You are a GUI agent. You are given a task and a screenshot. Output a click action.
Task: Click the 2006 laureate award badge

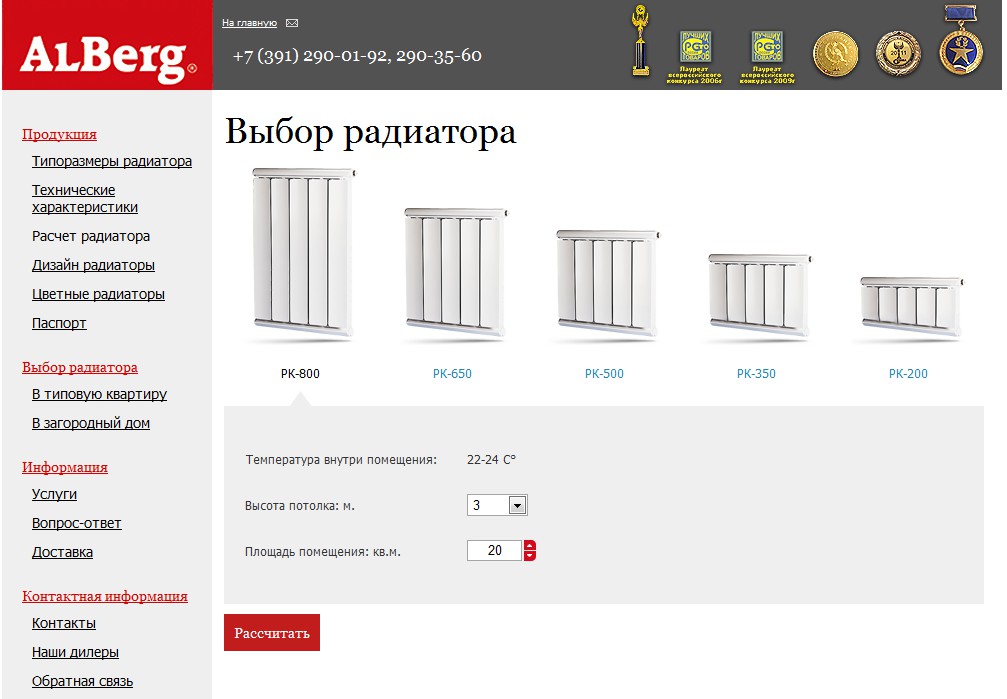point(695,57)
